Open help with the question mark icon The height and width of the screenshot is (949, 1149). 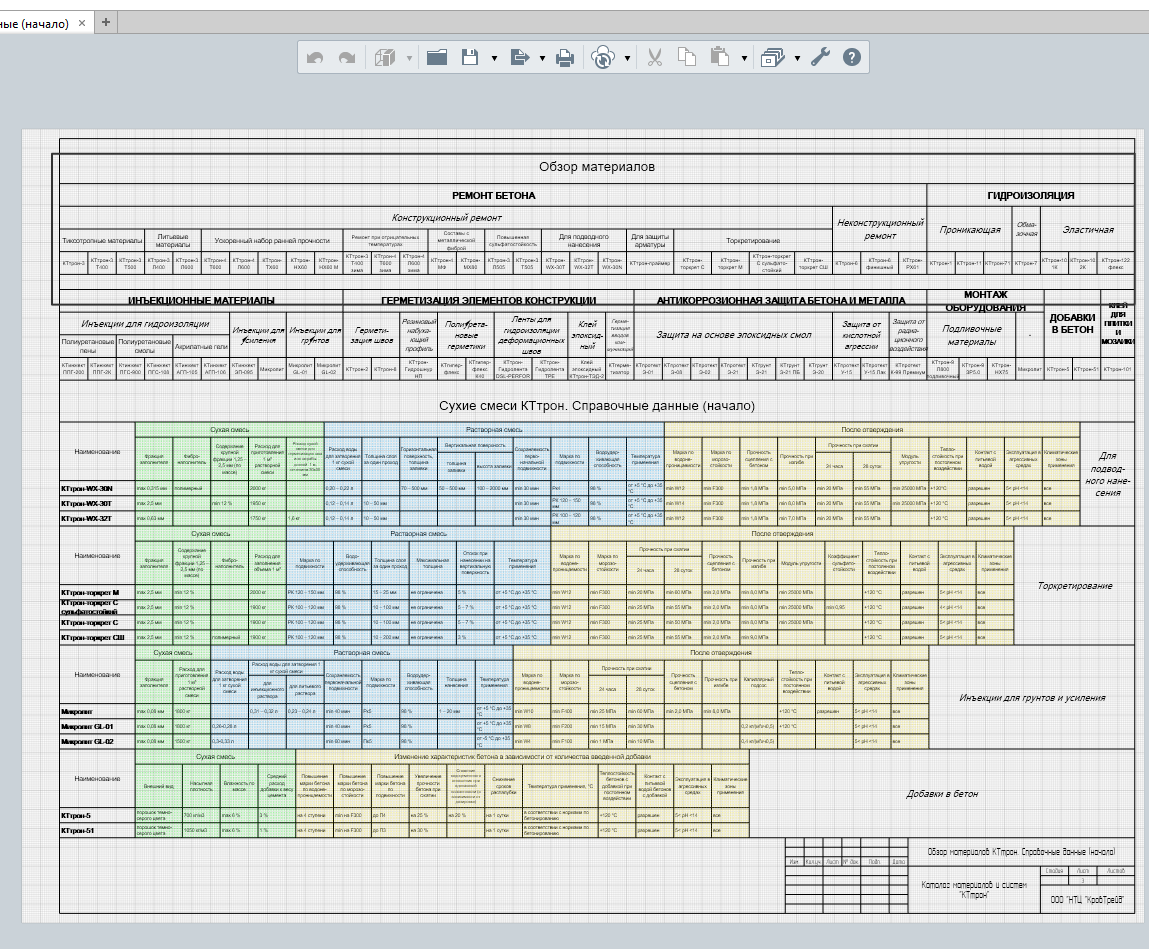click(x=851, y=58)
